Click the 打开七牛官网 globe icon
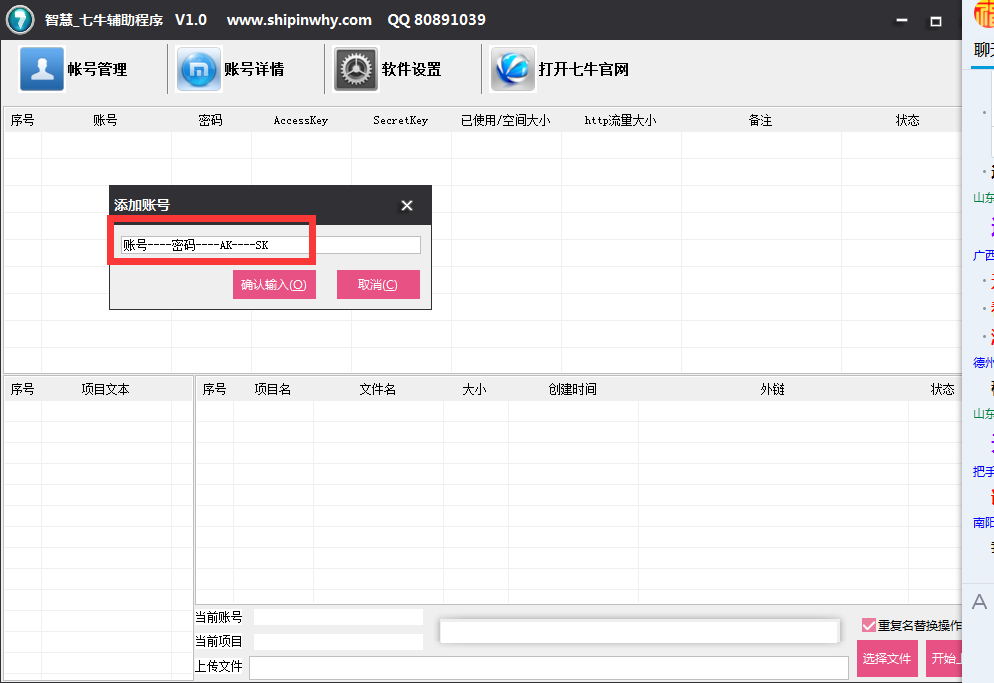Image resolution: width=994 pixels, height=683 pixels. (513, 69)
